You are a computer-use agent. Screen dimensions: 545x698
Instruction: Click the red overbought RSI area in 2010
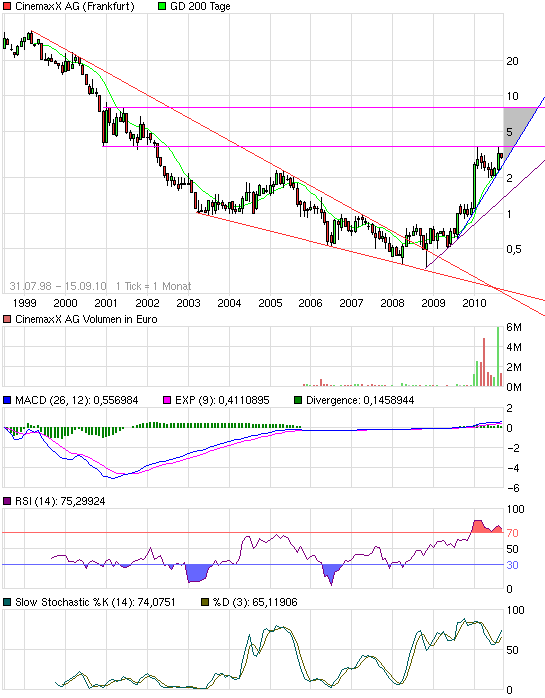pos(486,527)
